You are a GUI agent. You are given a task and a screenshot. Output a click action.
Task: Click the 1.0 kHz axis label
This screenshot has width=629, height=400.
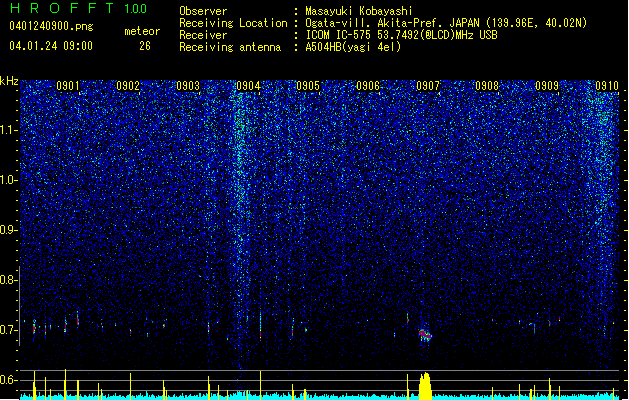tap(9, 180)
